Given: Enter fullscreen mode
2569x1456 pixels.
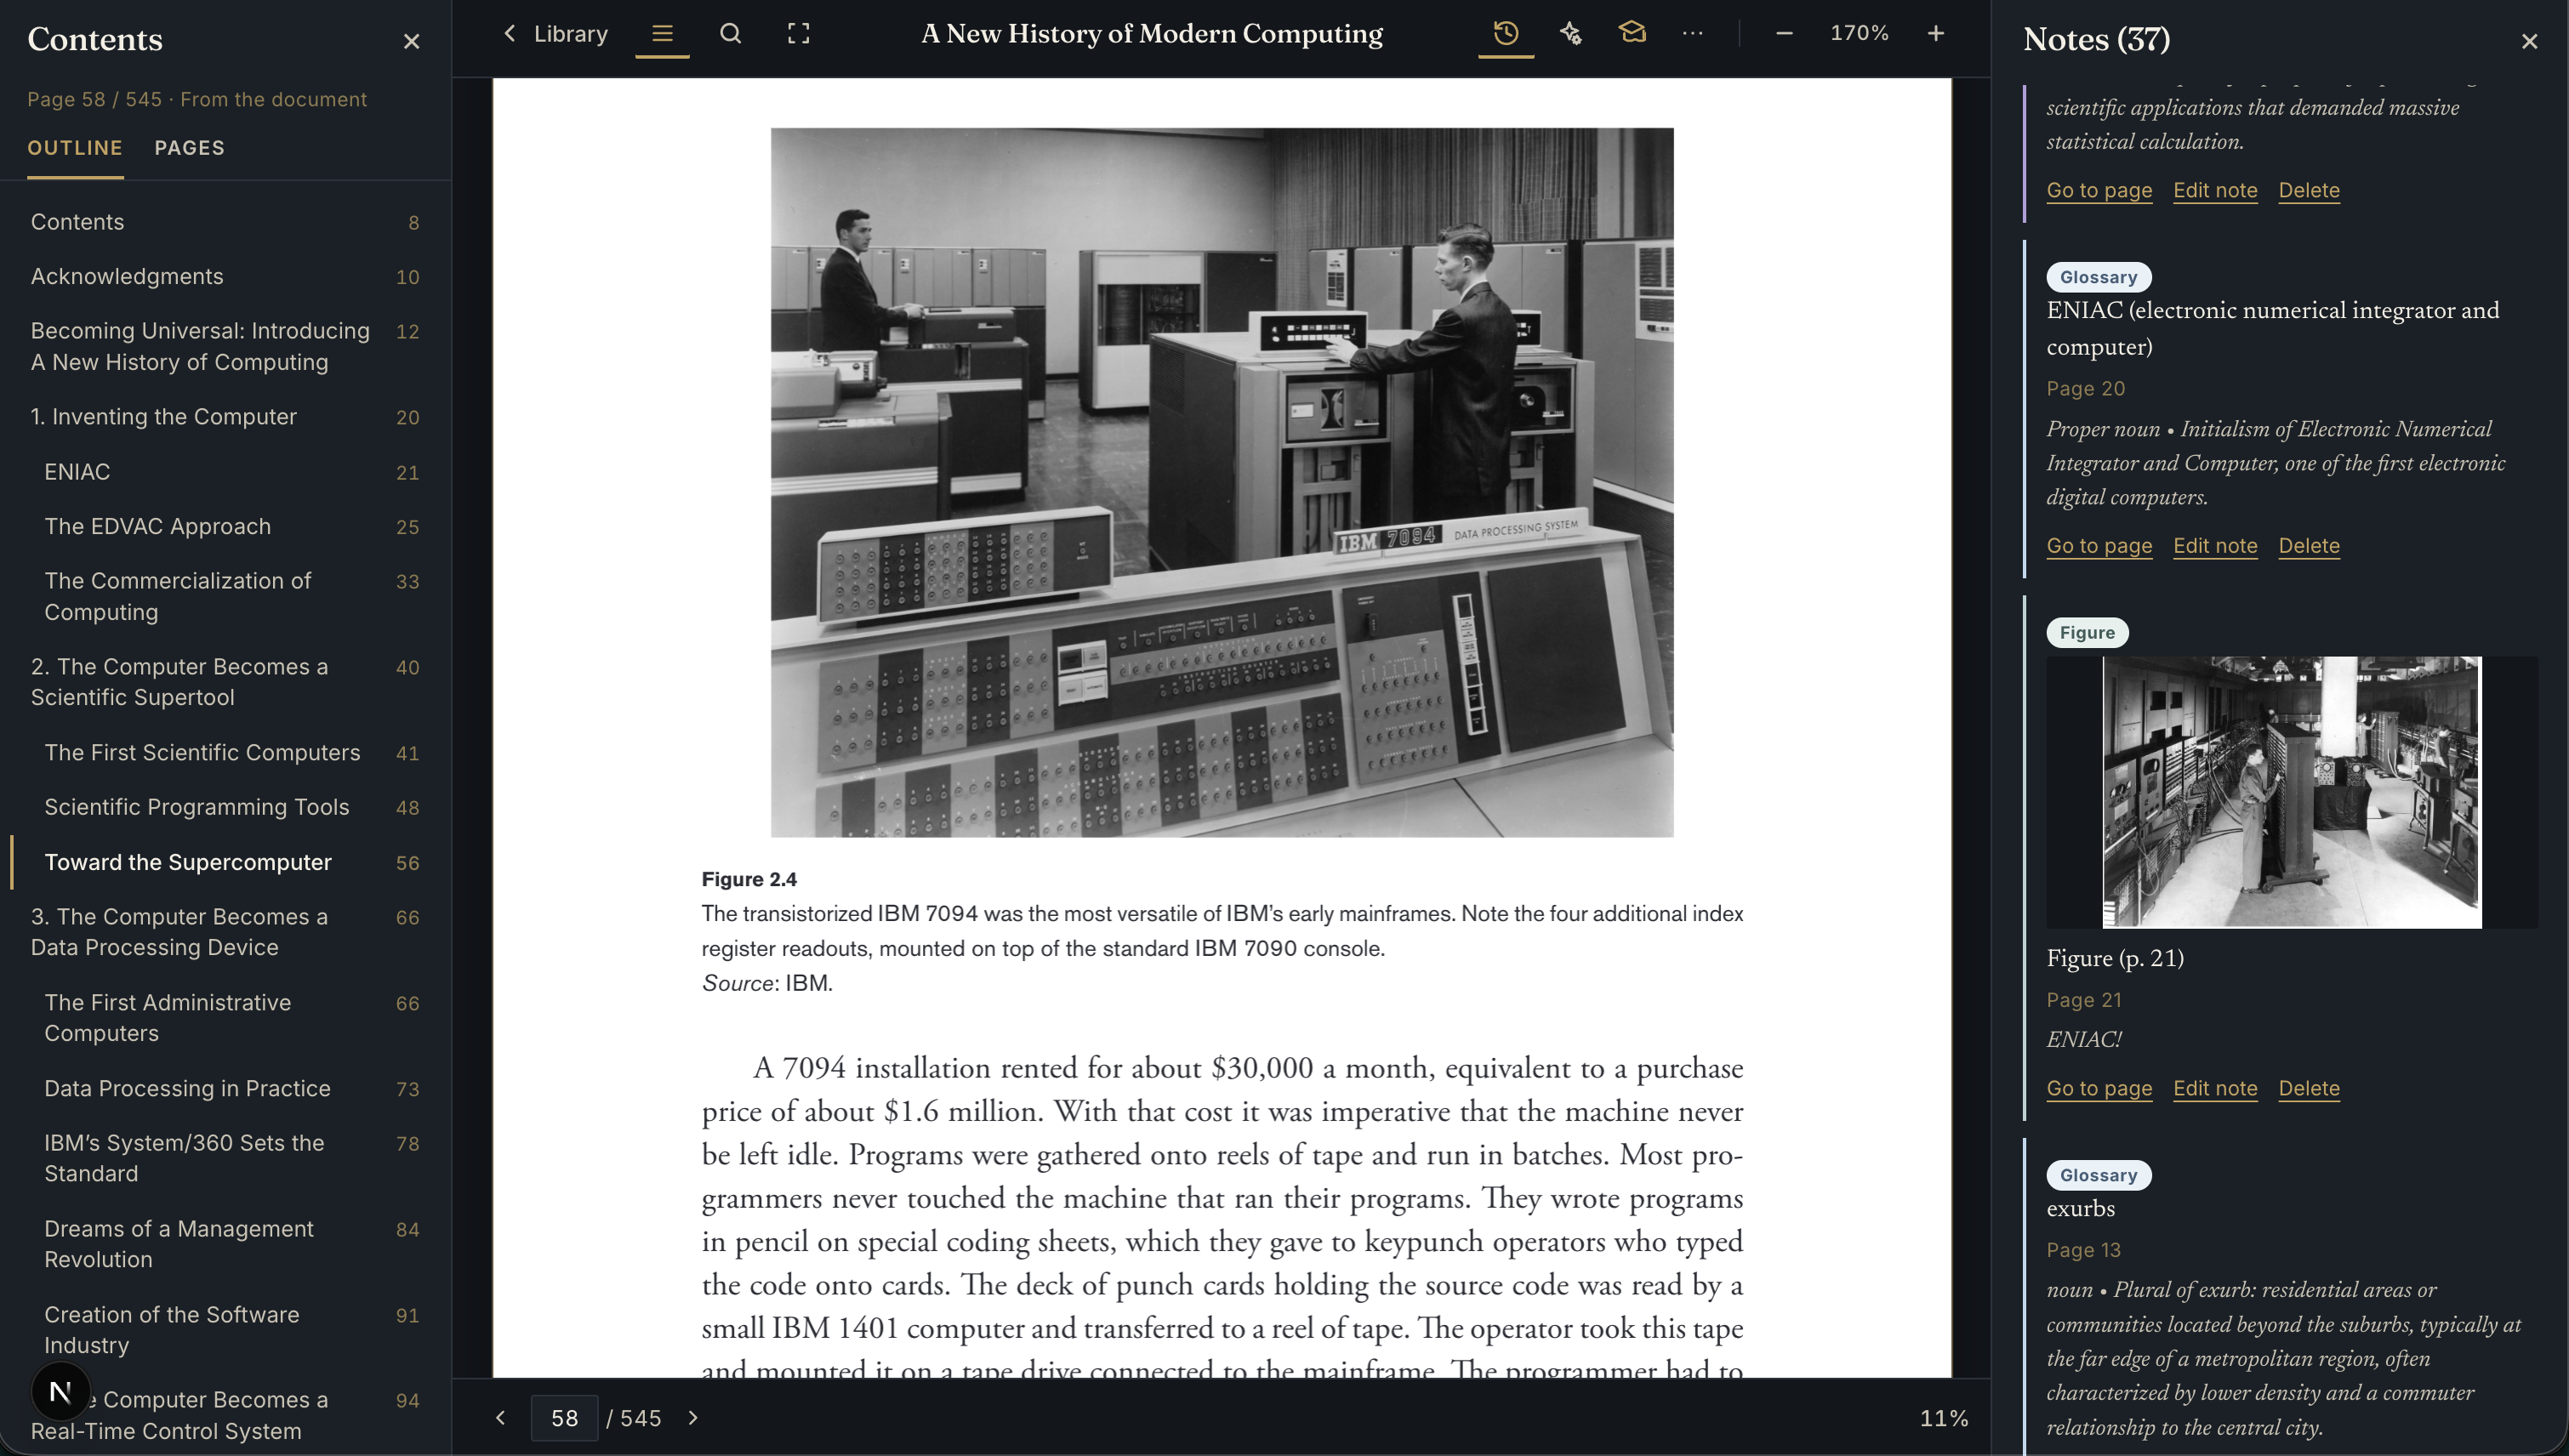Looking at the screenshot, I should coord(798,34).
